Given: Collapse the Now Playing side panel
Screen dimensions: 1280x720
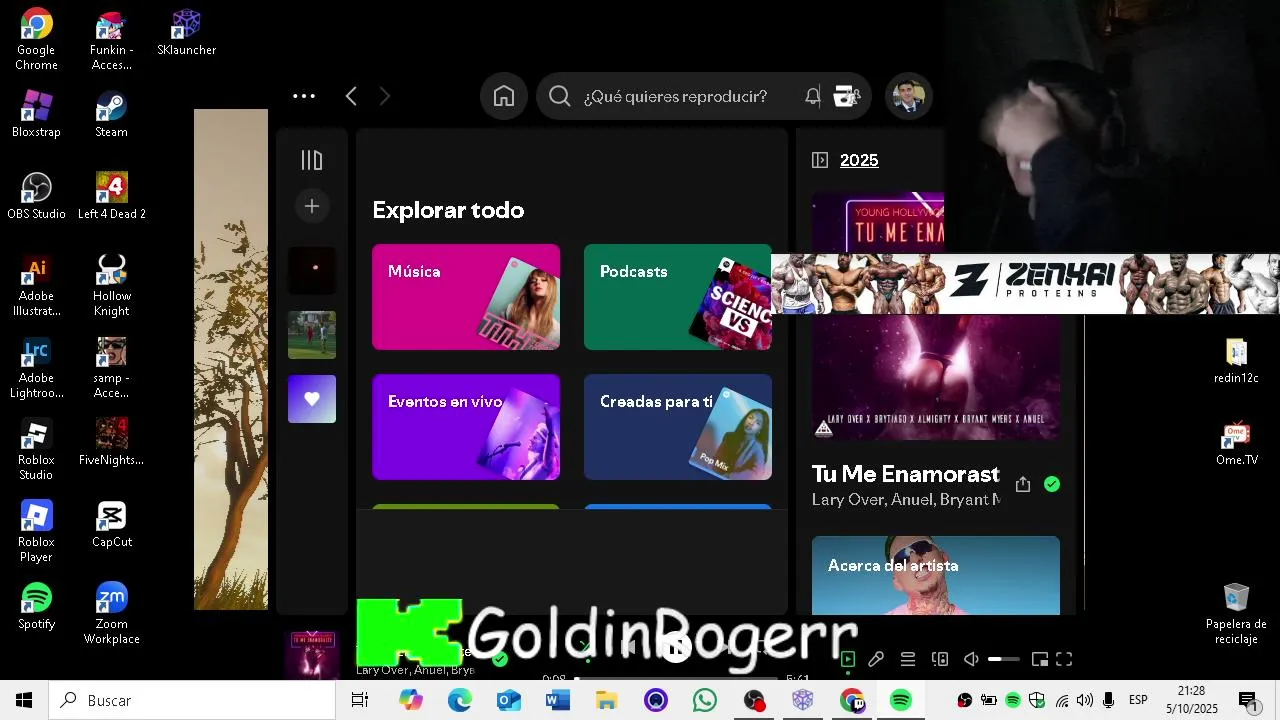Looking at the screenshot, I should tap(820, 160).
